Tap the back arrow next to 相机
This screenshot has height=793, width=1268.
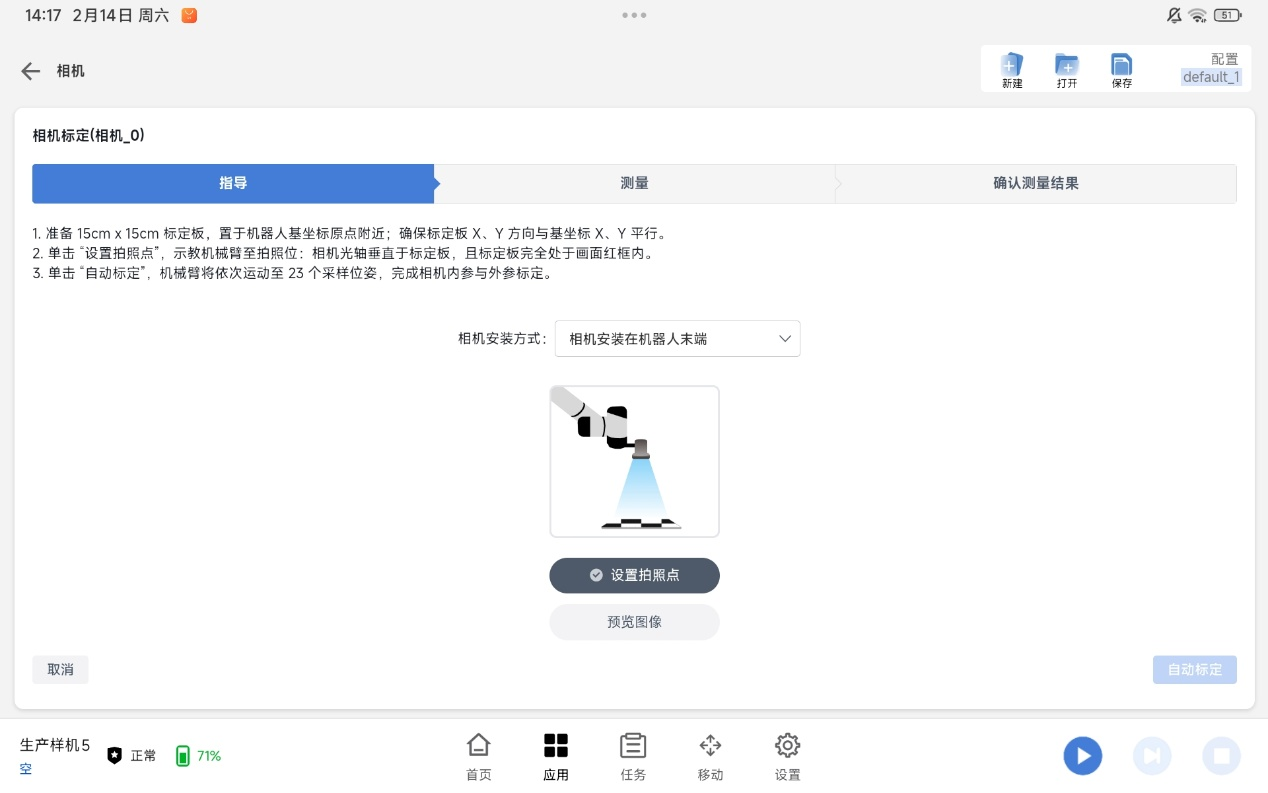pyautogui.click(x=31, y=71)
